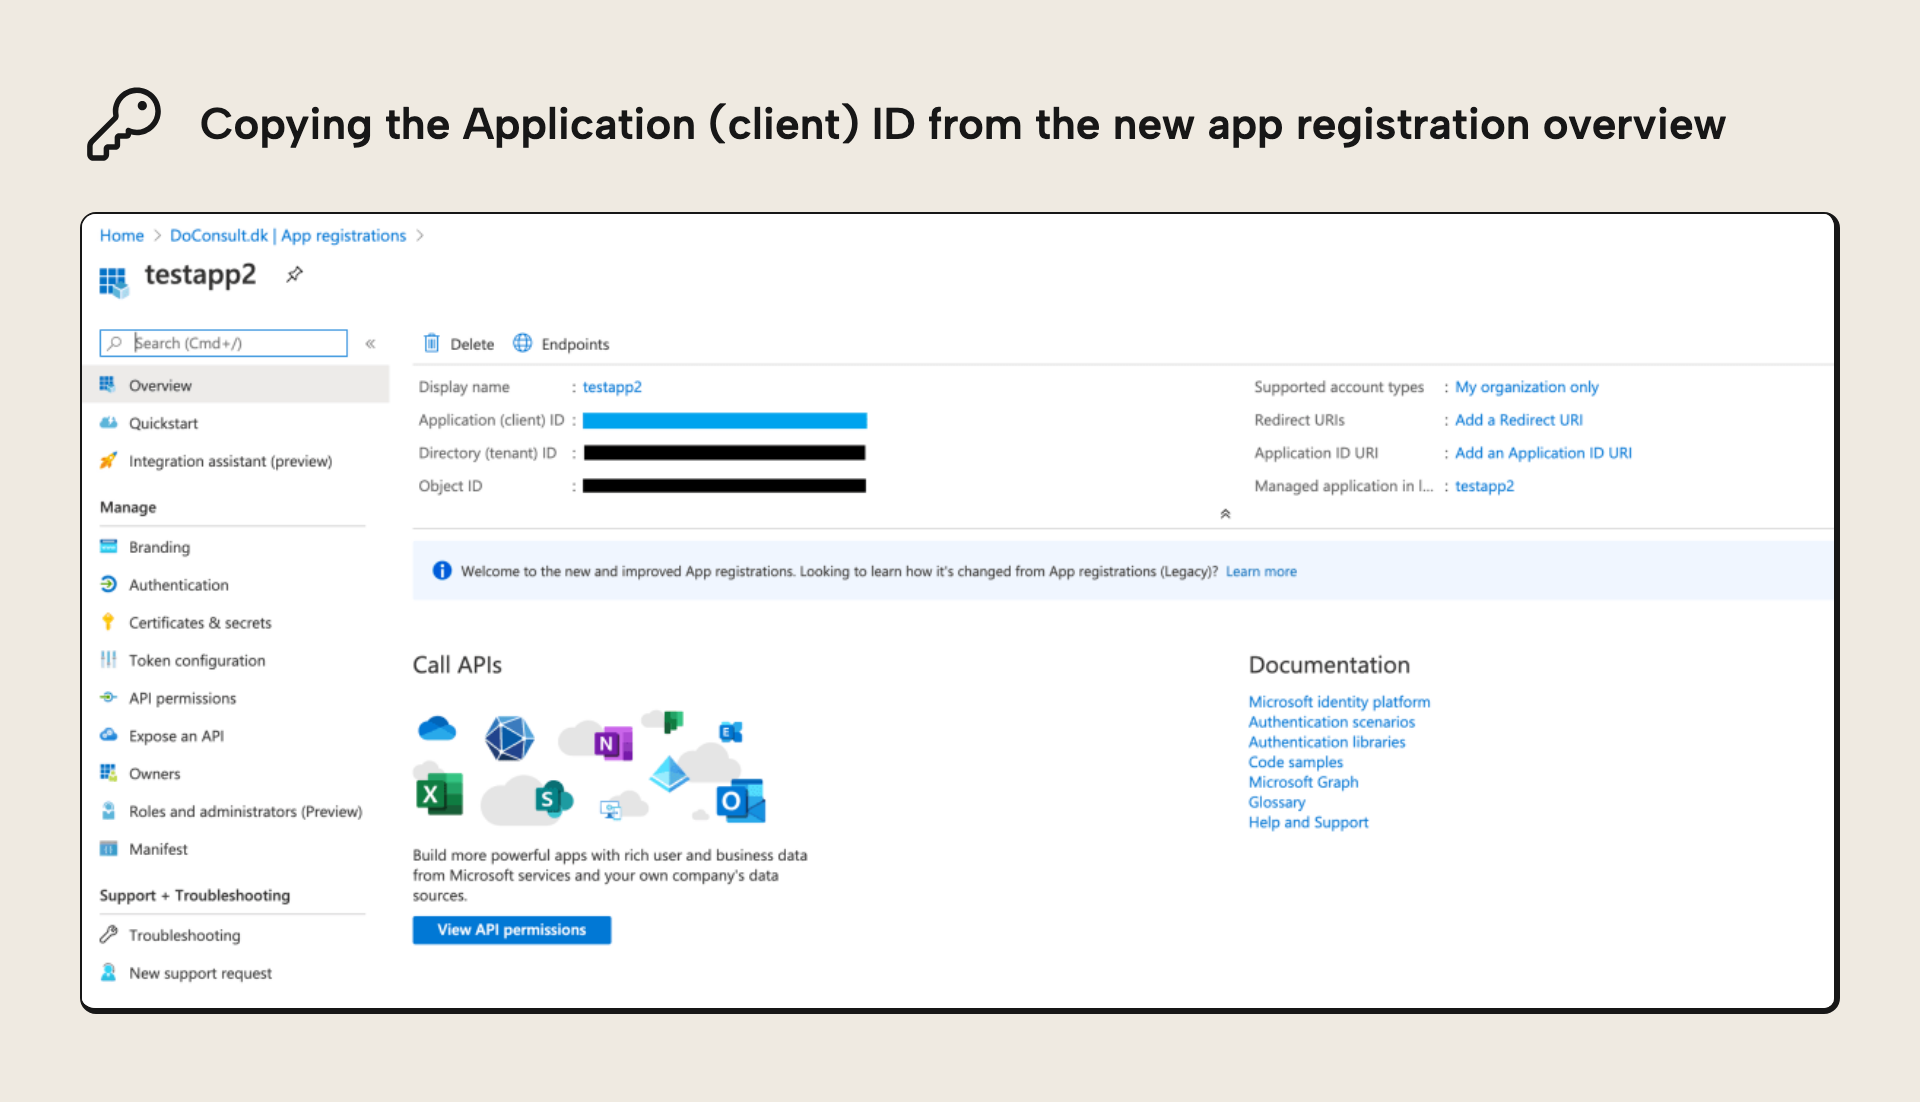This screenshot has height=1102, width=1920.
Task: Click the Overview grid icon in sidebar
Action: [107, 384]
